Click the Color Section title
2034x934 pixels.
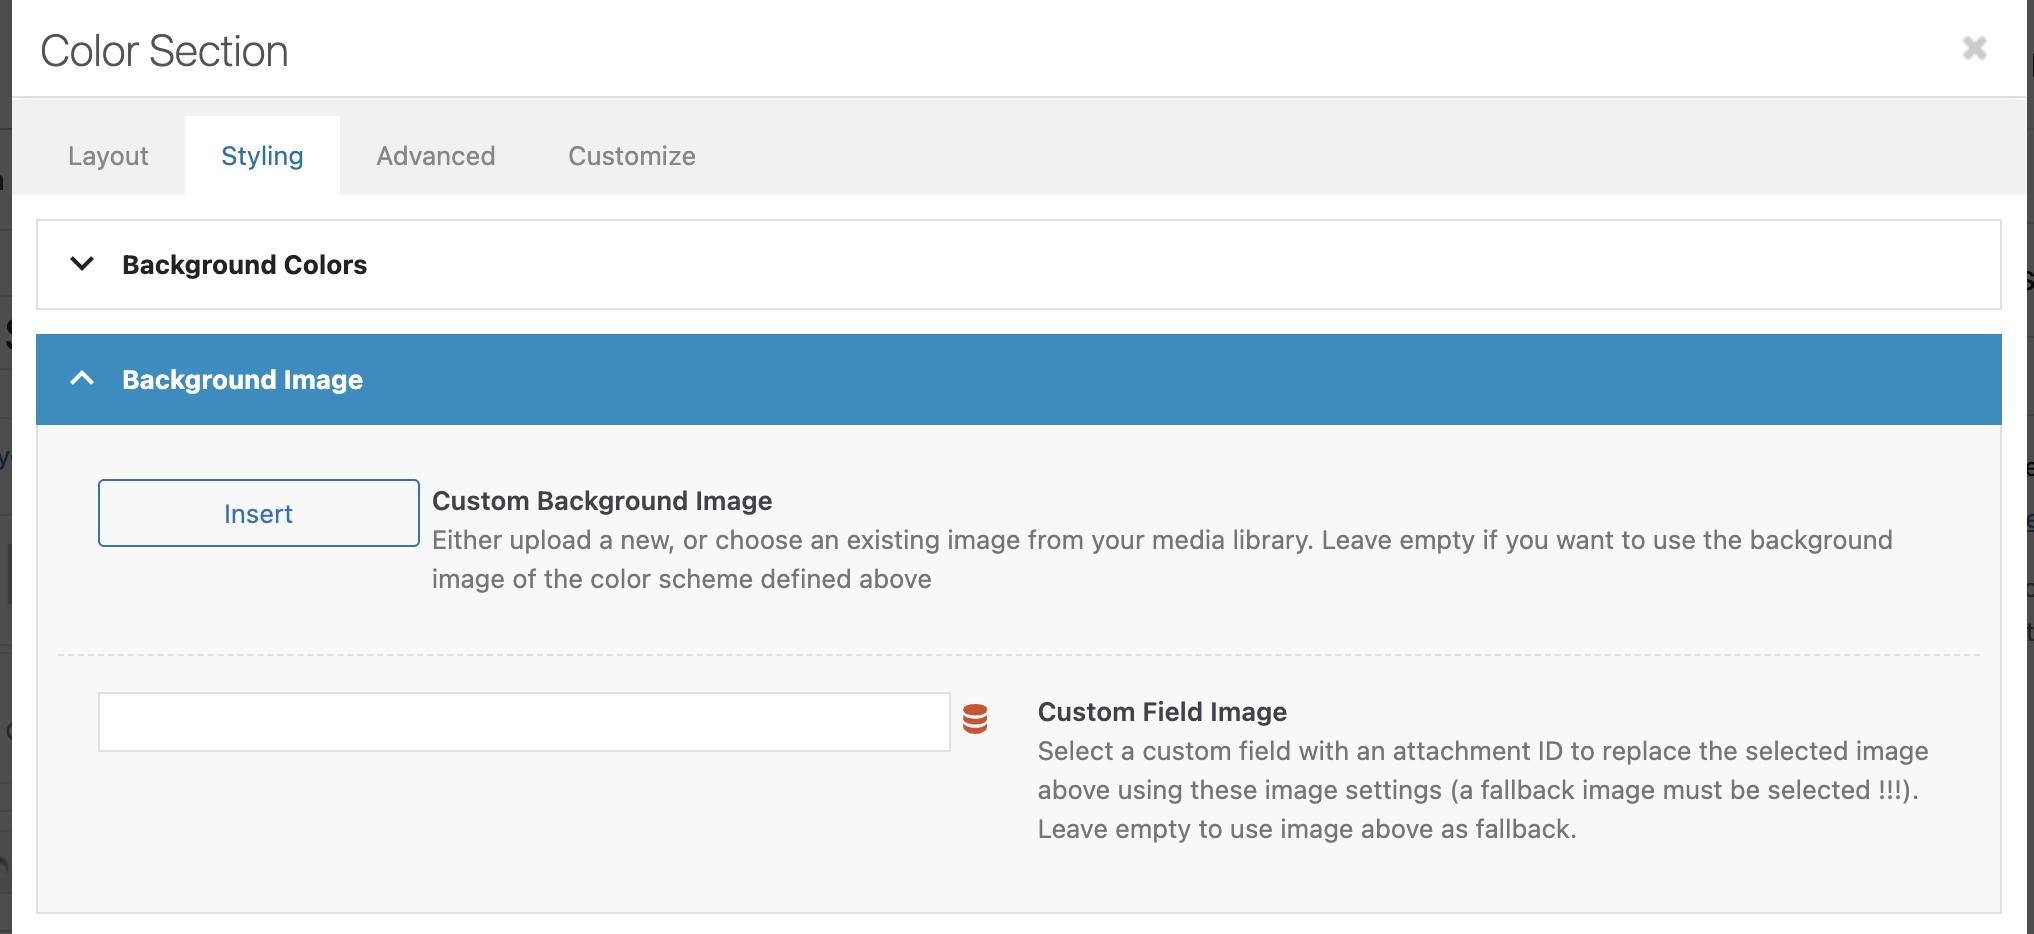coord(164,51)
